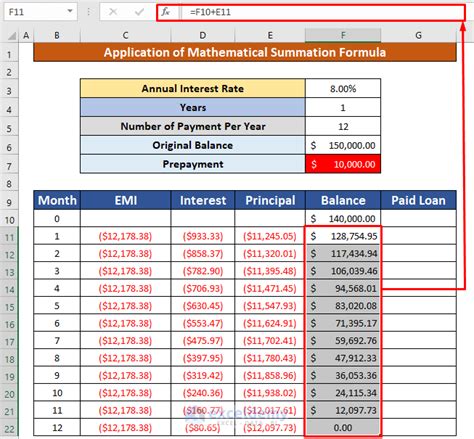This screenshot has height=439, width=474.
Task: Select row 11 header
Action: [9, 237]
